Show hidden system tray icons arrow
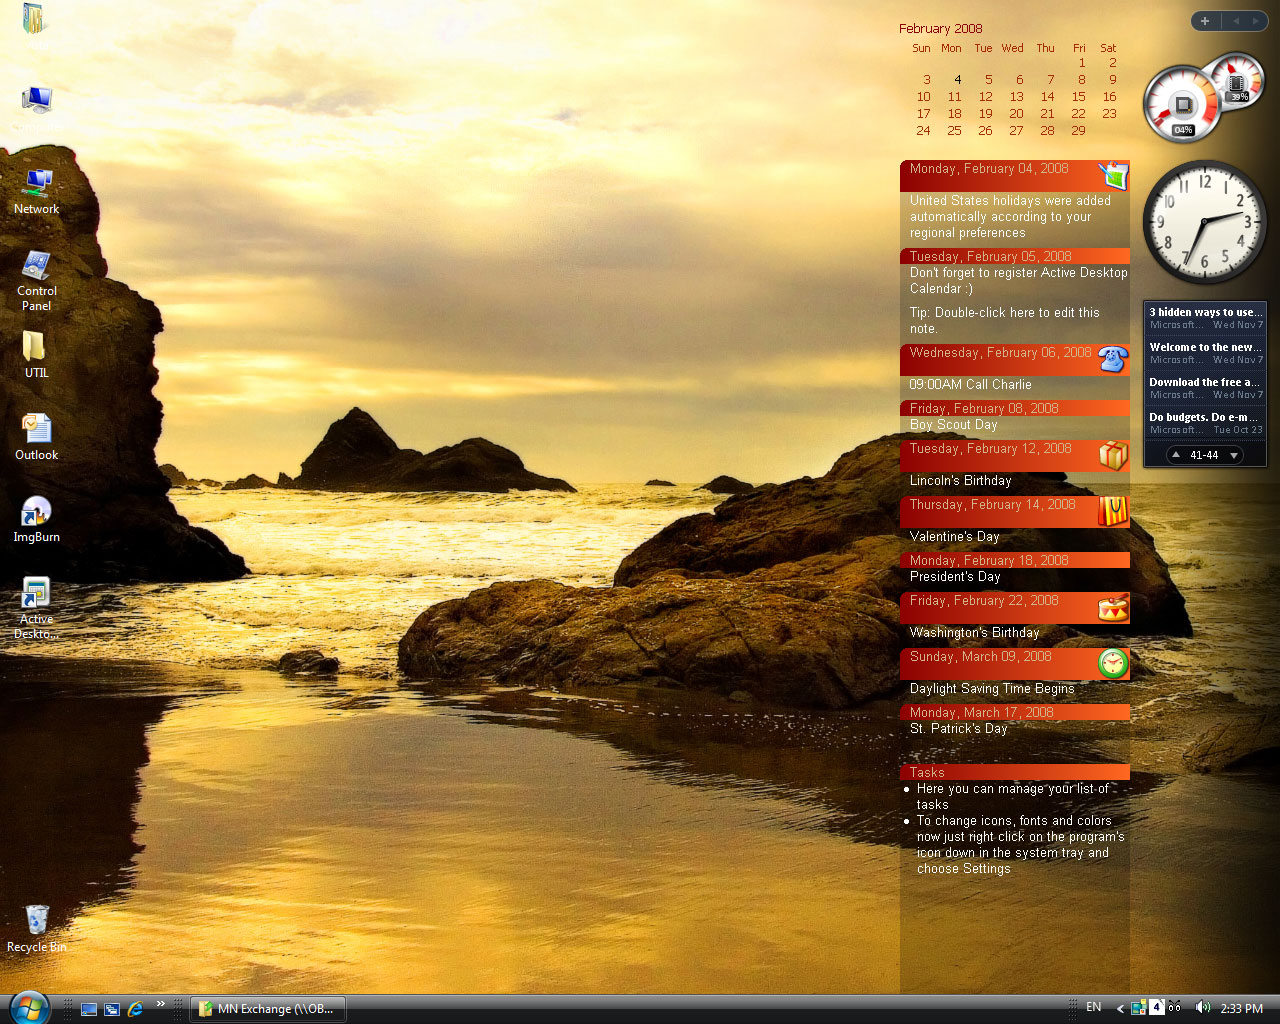This screenshot has width=1280, height=1024. click(1120, 1009)
